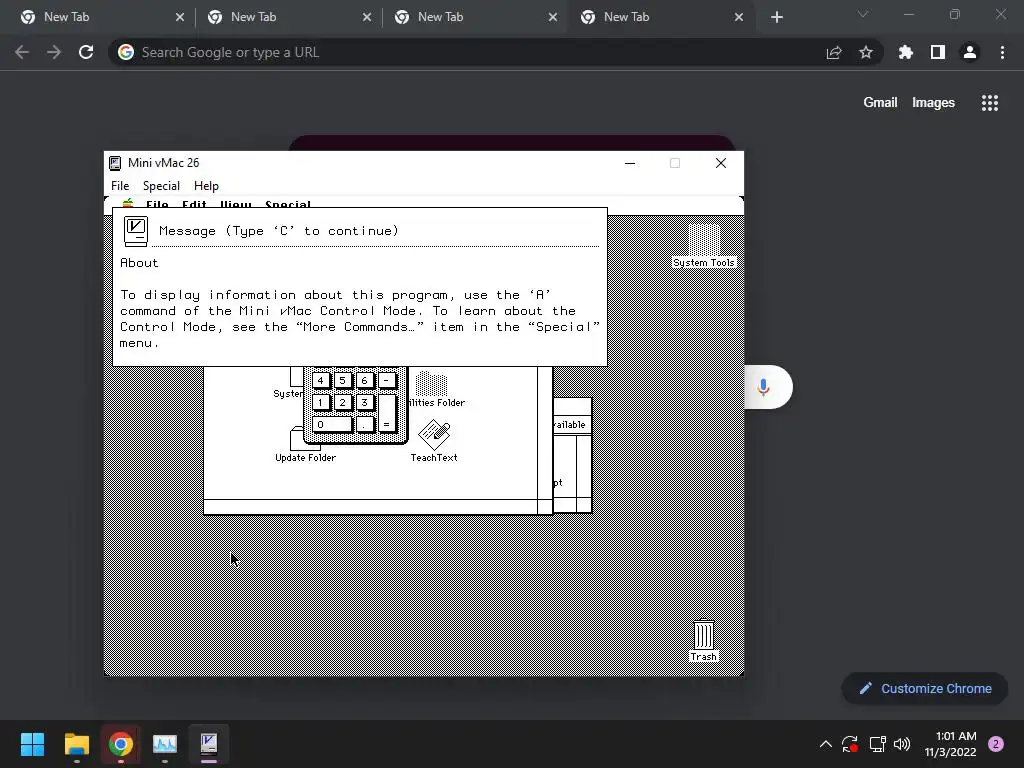This screenshot has height=768, width=1024.
Task: Click calculator key 3
Action: click(x=364, y=402)
